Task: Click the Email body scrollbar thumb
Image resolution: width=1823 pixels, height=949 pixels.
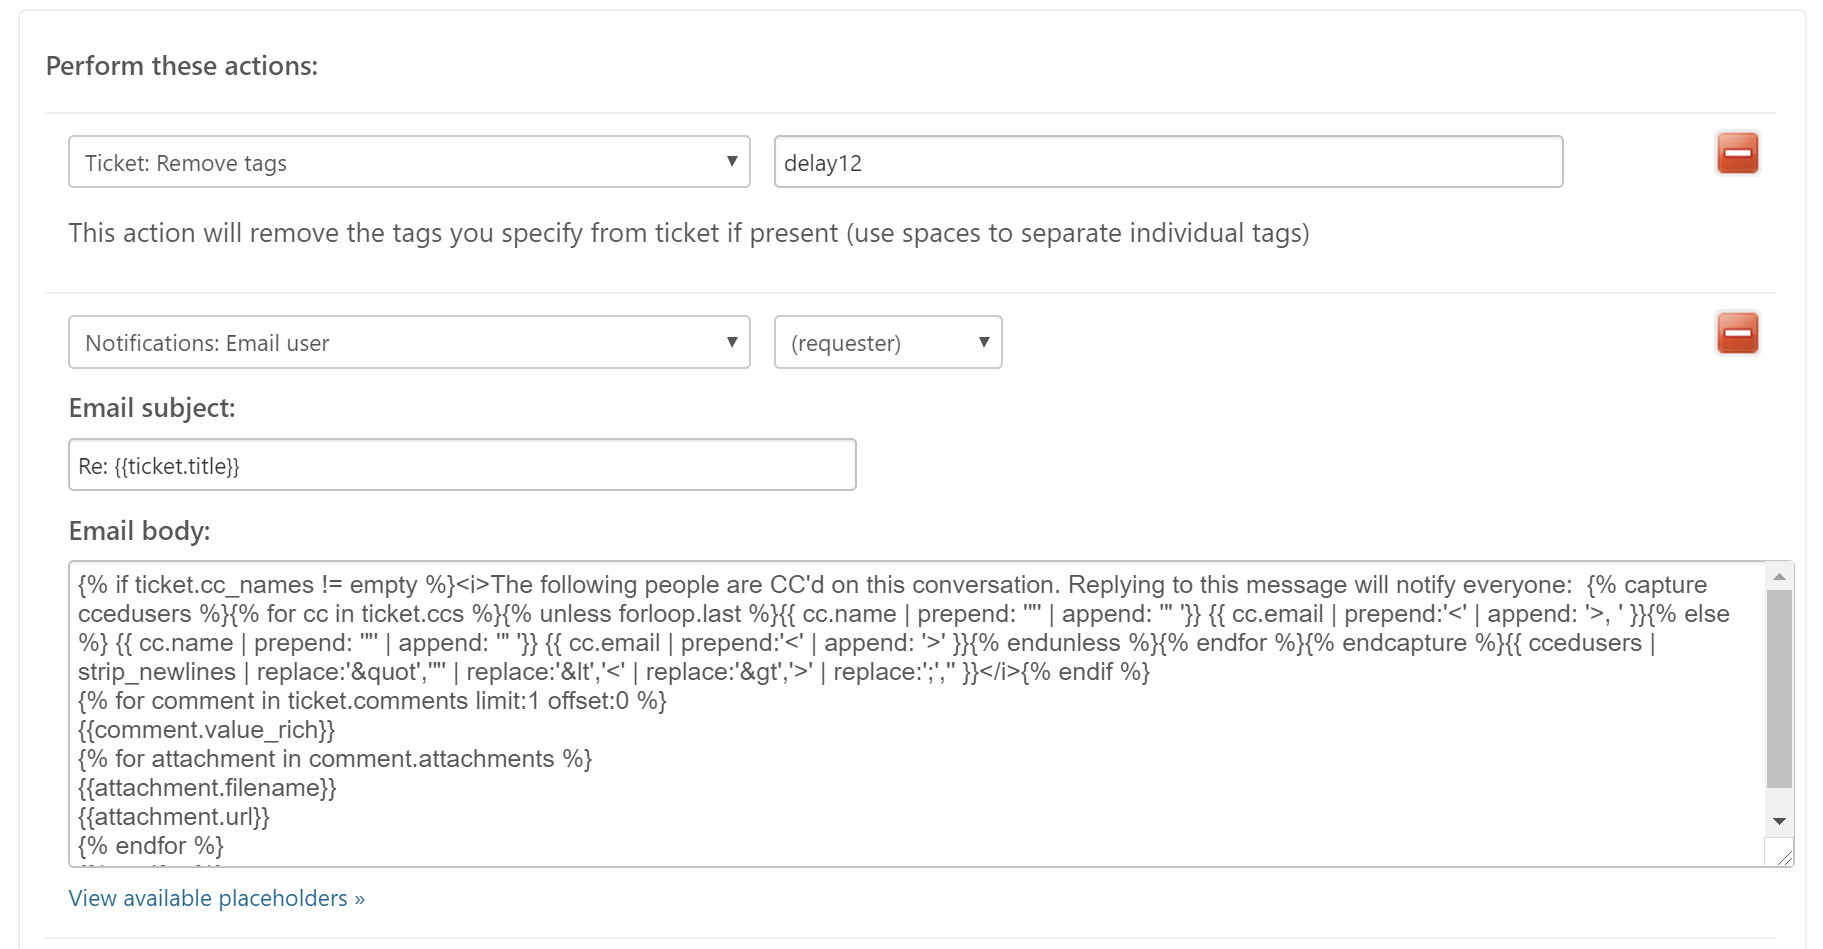Action: tap(1779, 688)
